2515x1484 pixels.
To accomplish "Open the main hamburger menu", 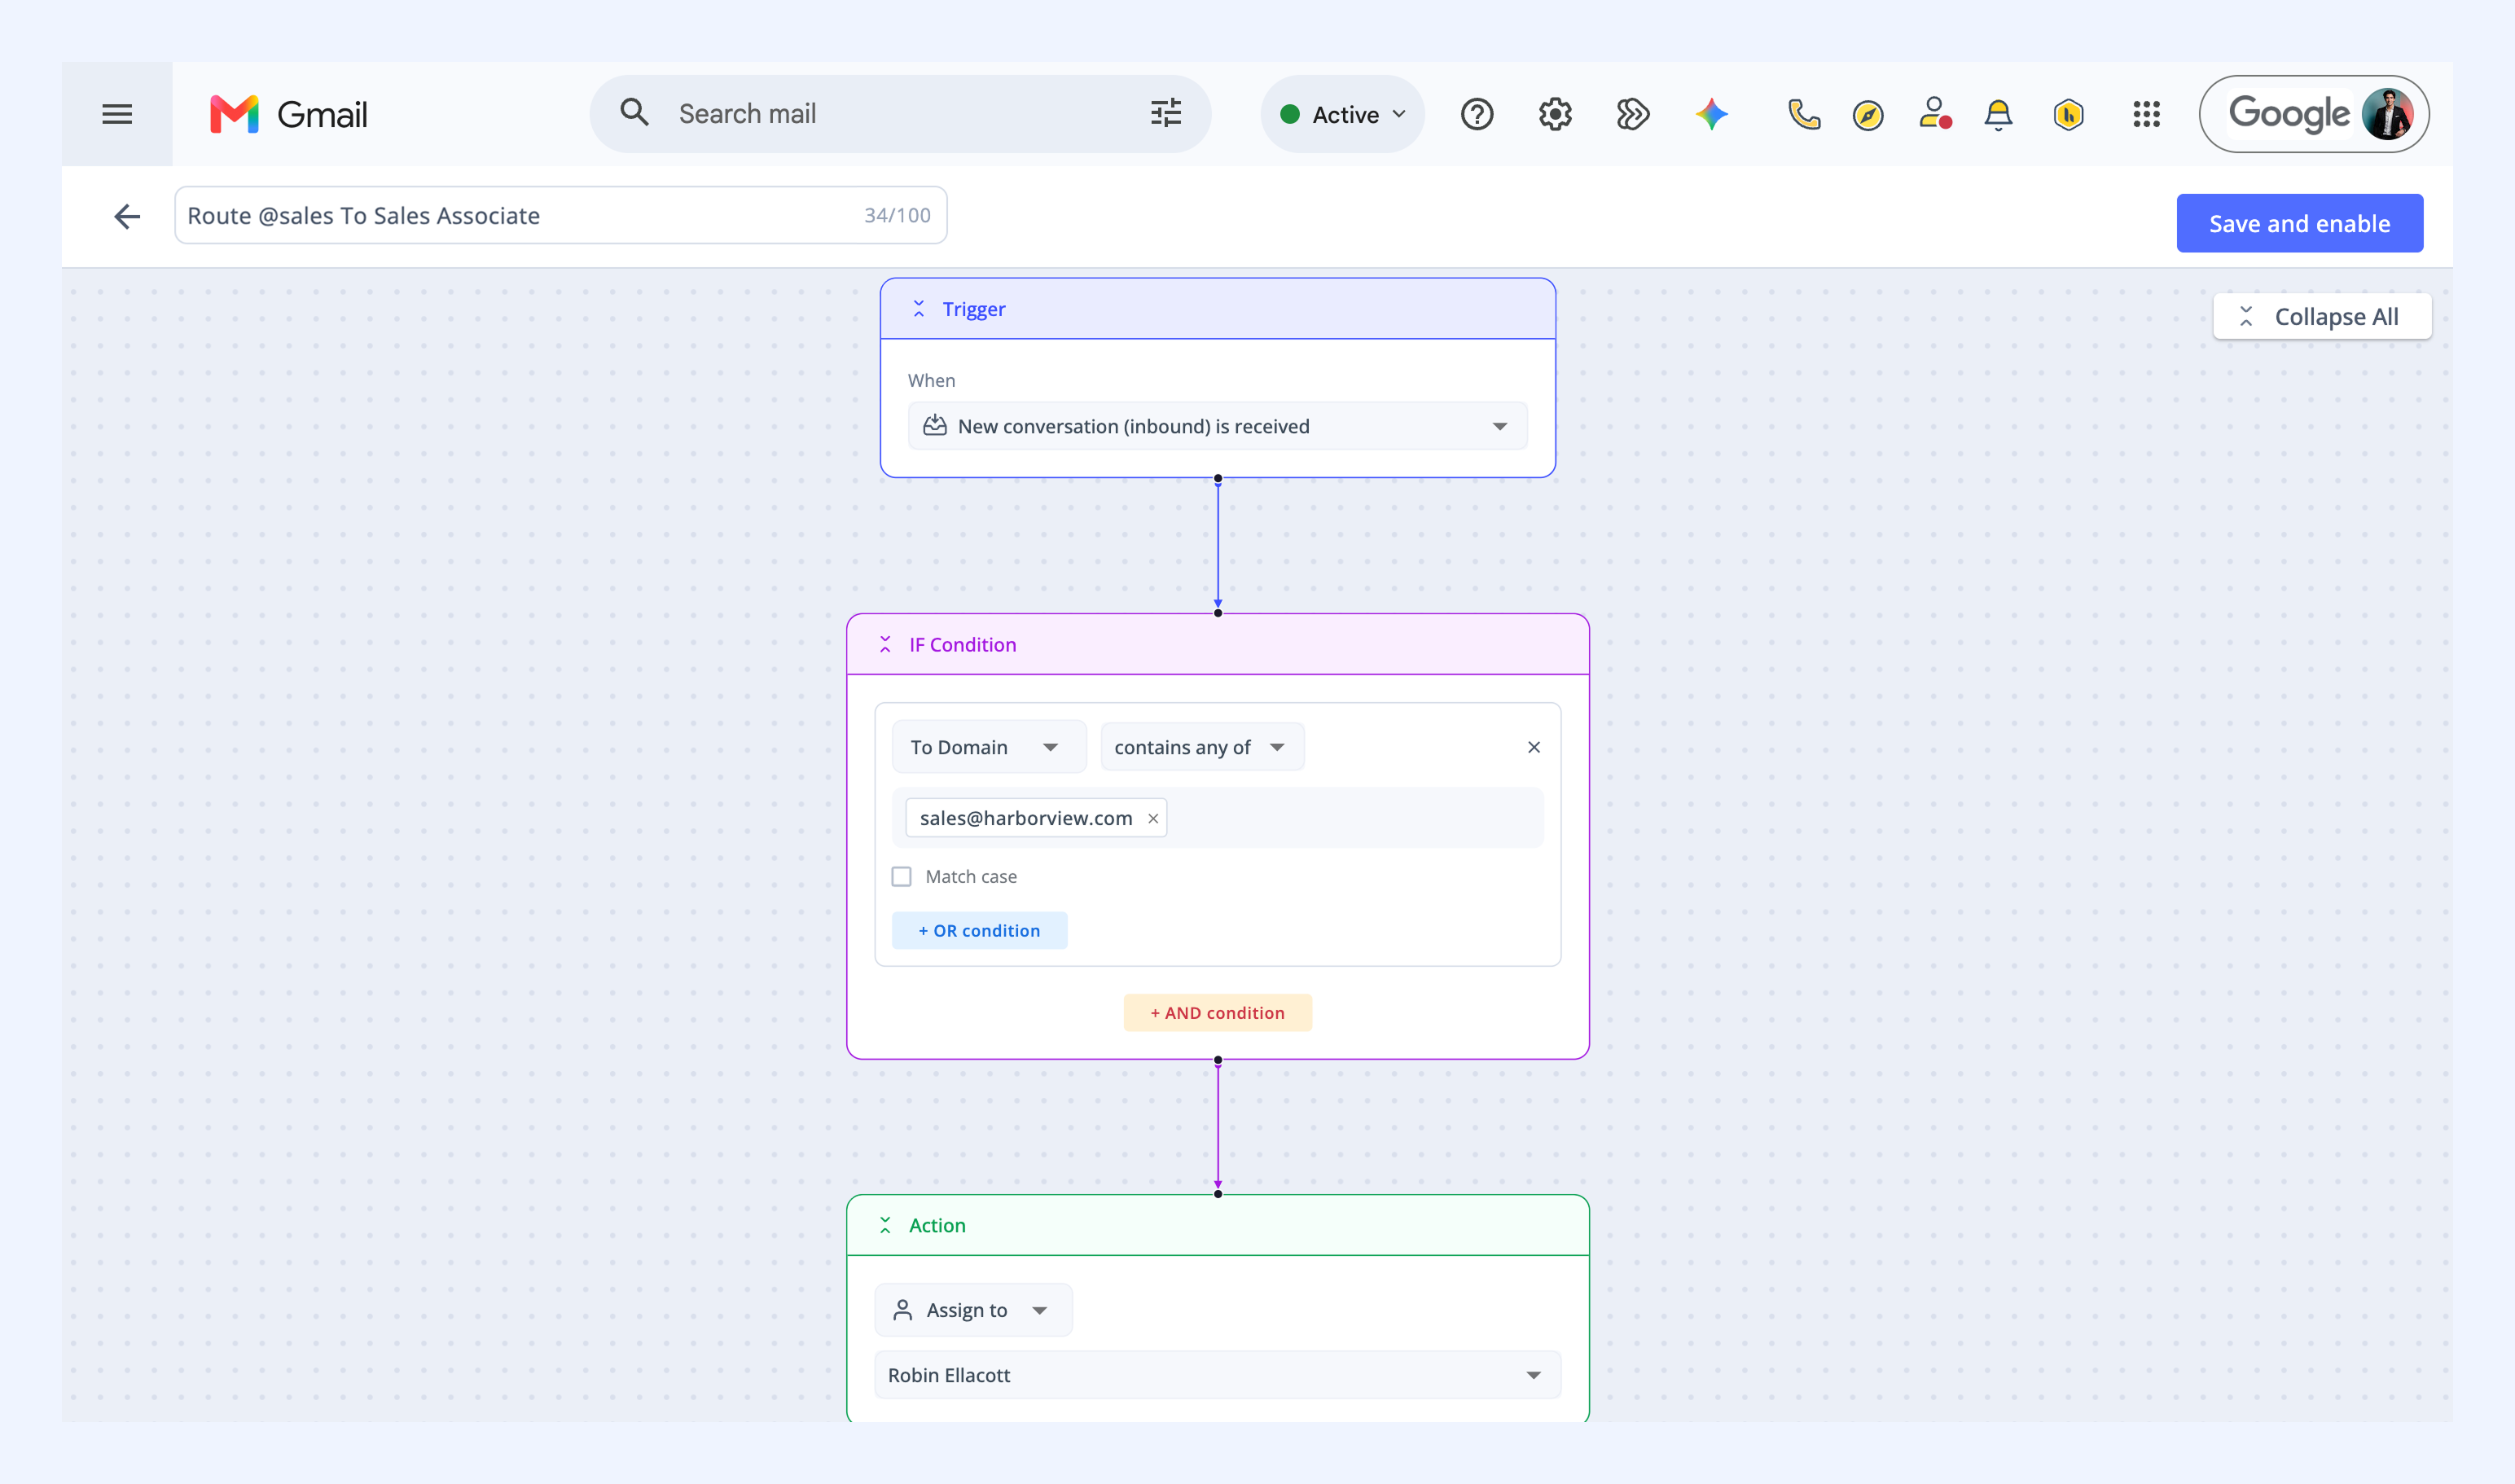I will [x=117, y=114].
